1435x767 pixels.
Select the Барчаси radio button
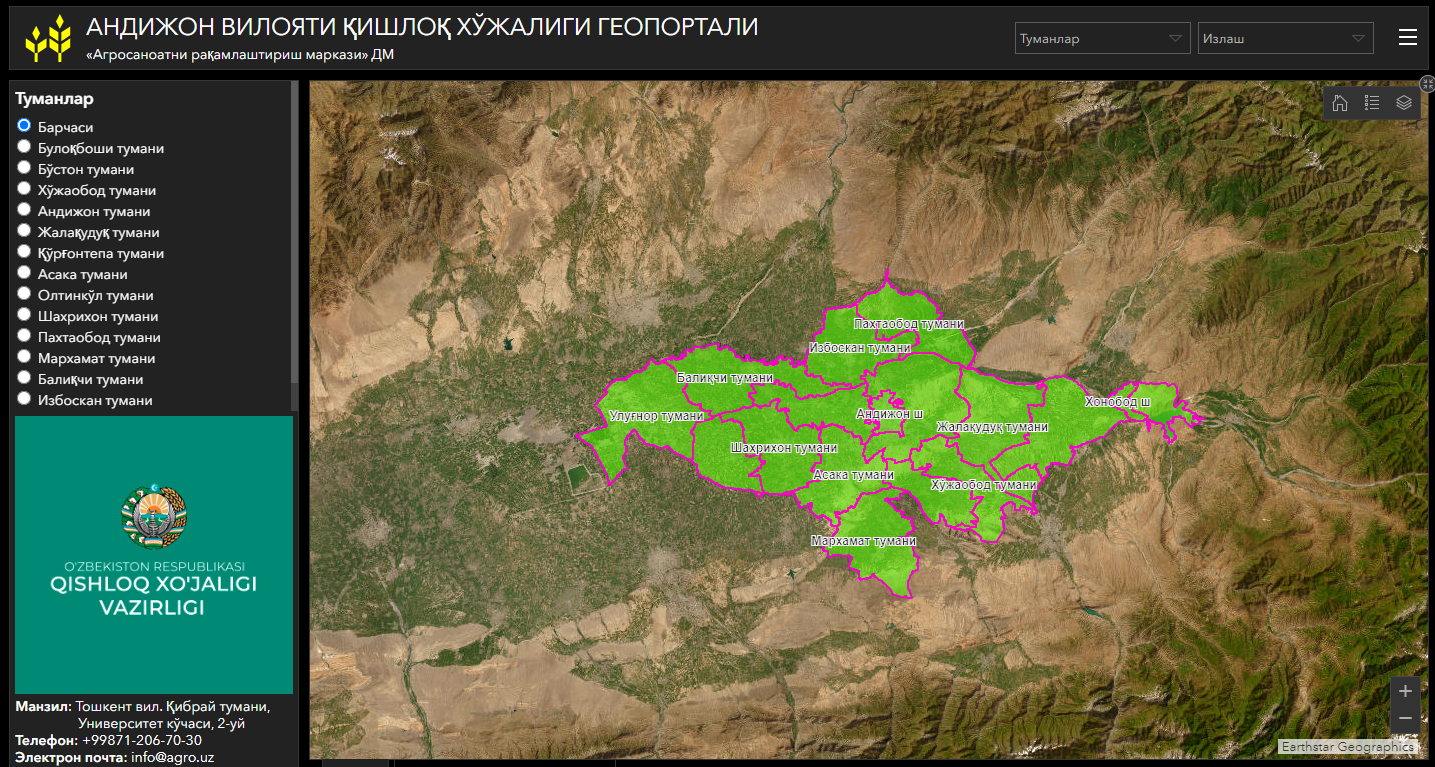[x=24, y=126]
